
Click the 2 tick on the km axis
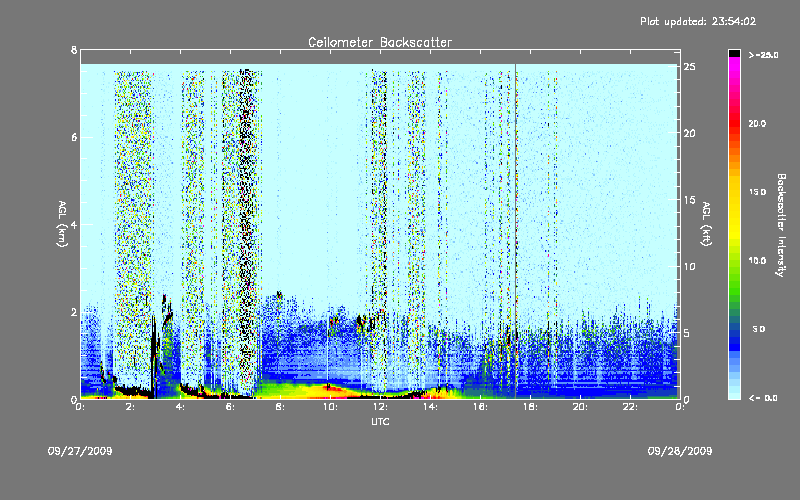coord(74,312)
